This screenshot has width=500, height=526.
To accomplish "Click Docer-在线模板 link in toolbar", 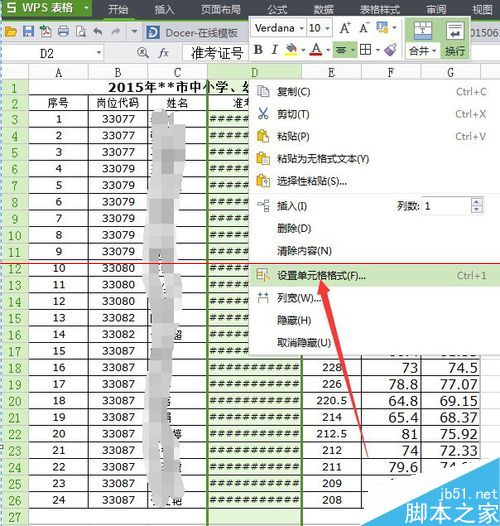I will (x=201, y=33).
